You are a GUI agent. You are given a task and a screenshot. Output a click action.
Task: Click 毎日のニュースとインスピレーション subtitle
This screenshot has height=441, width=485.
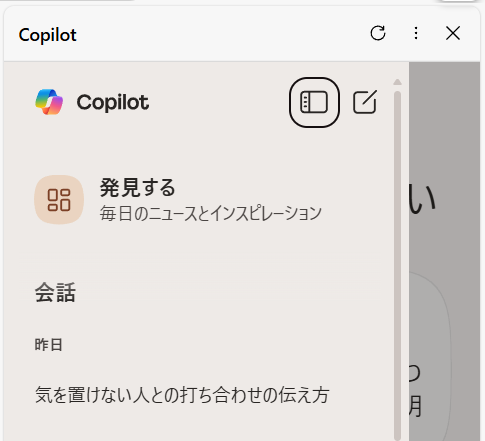pos(211,213)
